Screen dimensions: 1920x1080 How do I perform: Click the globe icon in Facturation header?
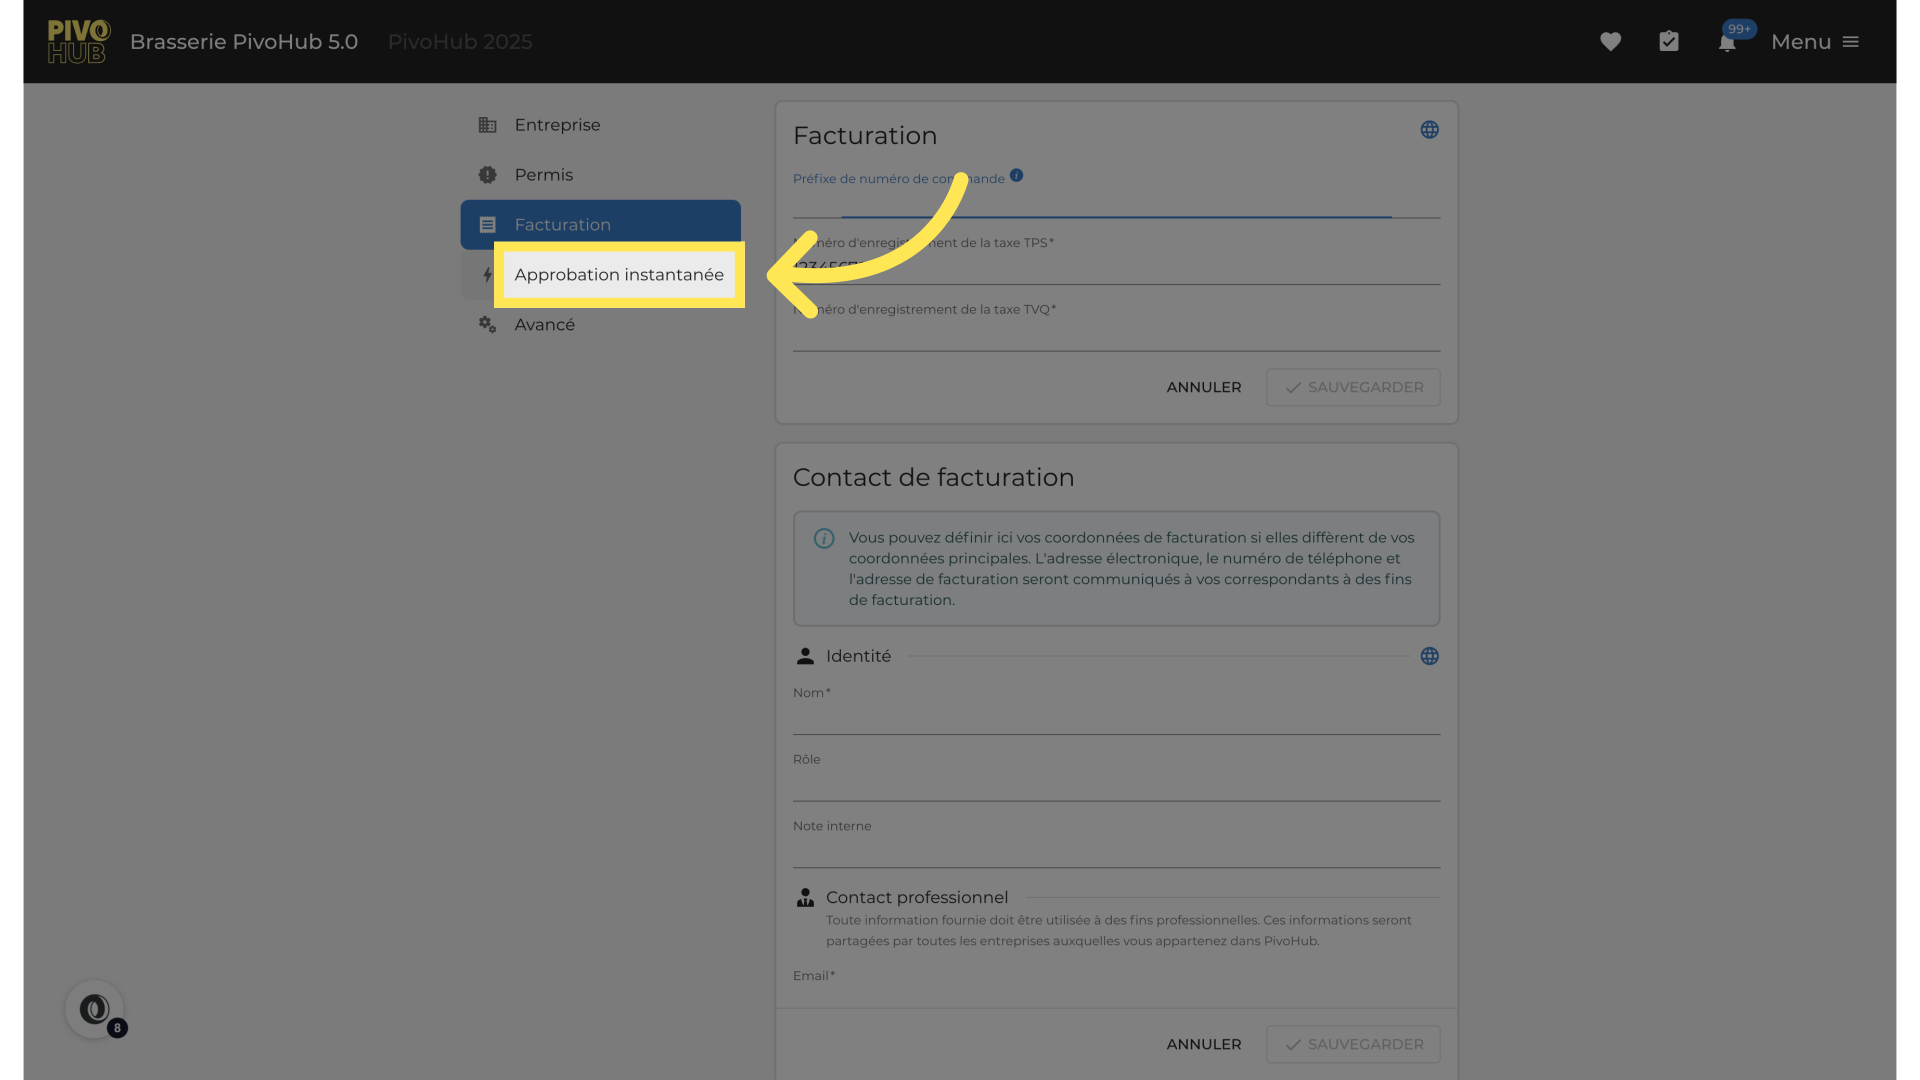[1430, 130]
